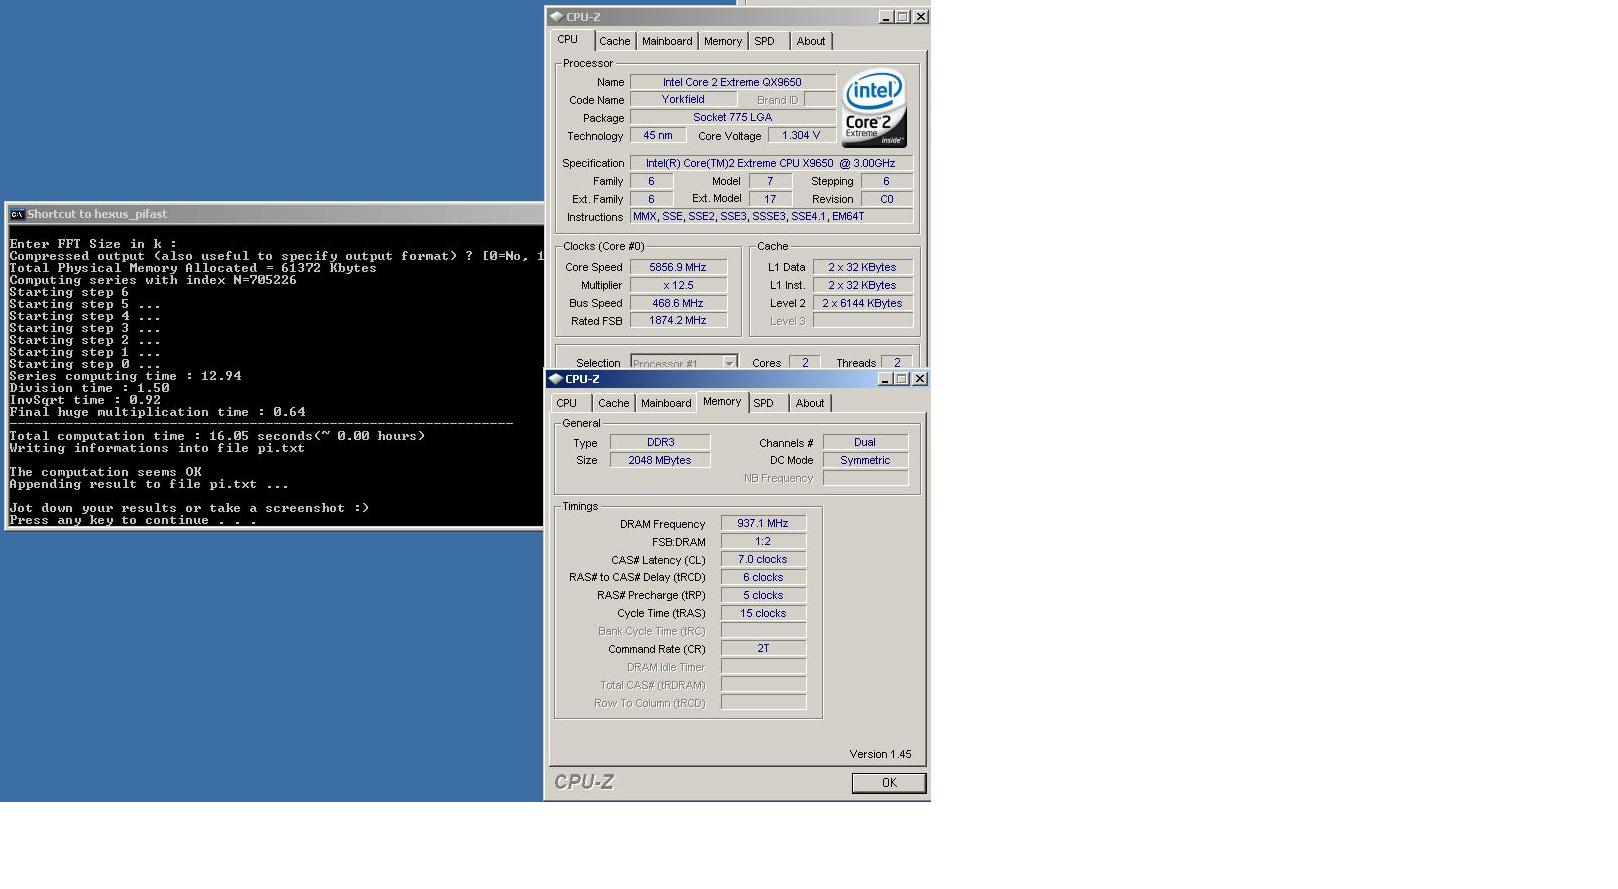Screen dimensions: 1618x889
Task: Click the Code Name field Yorkfield
Action: [x=683, y=100]
